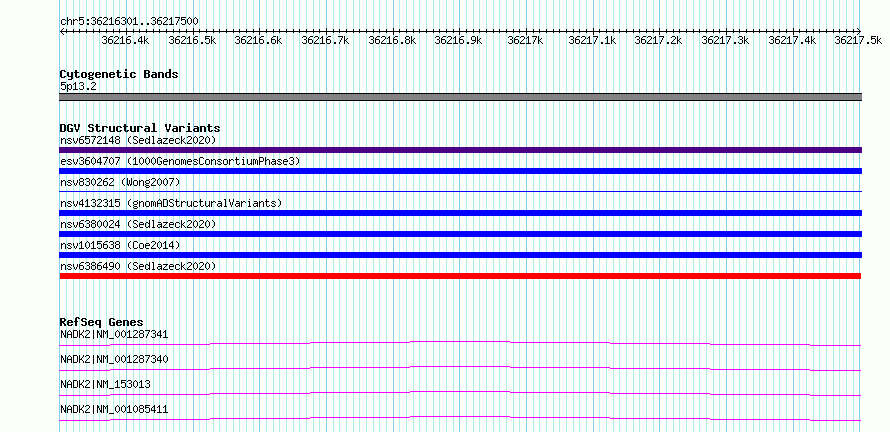Click the magenta line of NADK2|NM_153013
Viewport: 890px width, 432px height.
pos(460,393)
